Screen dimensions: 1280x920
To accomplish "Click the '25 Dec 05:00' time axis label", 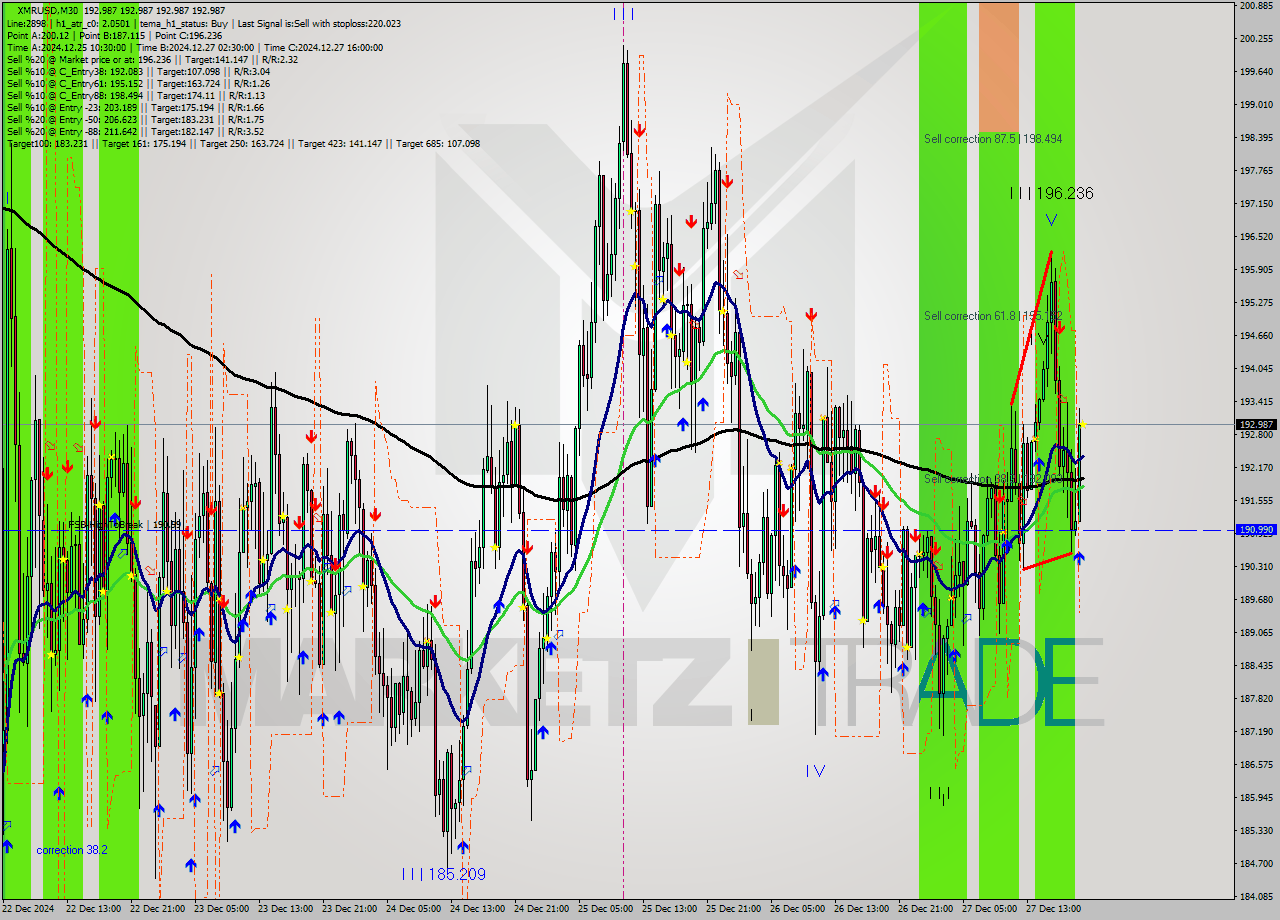I will click(605, 909).
